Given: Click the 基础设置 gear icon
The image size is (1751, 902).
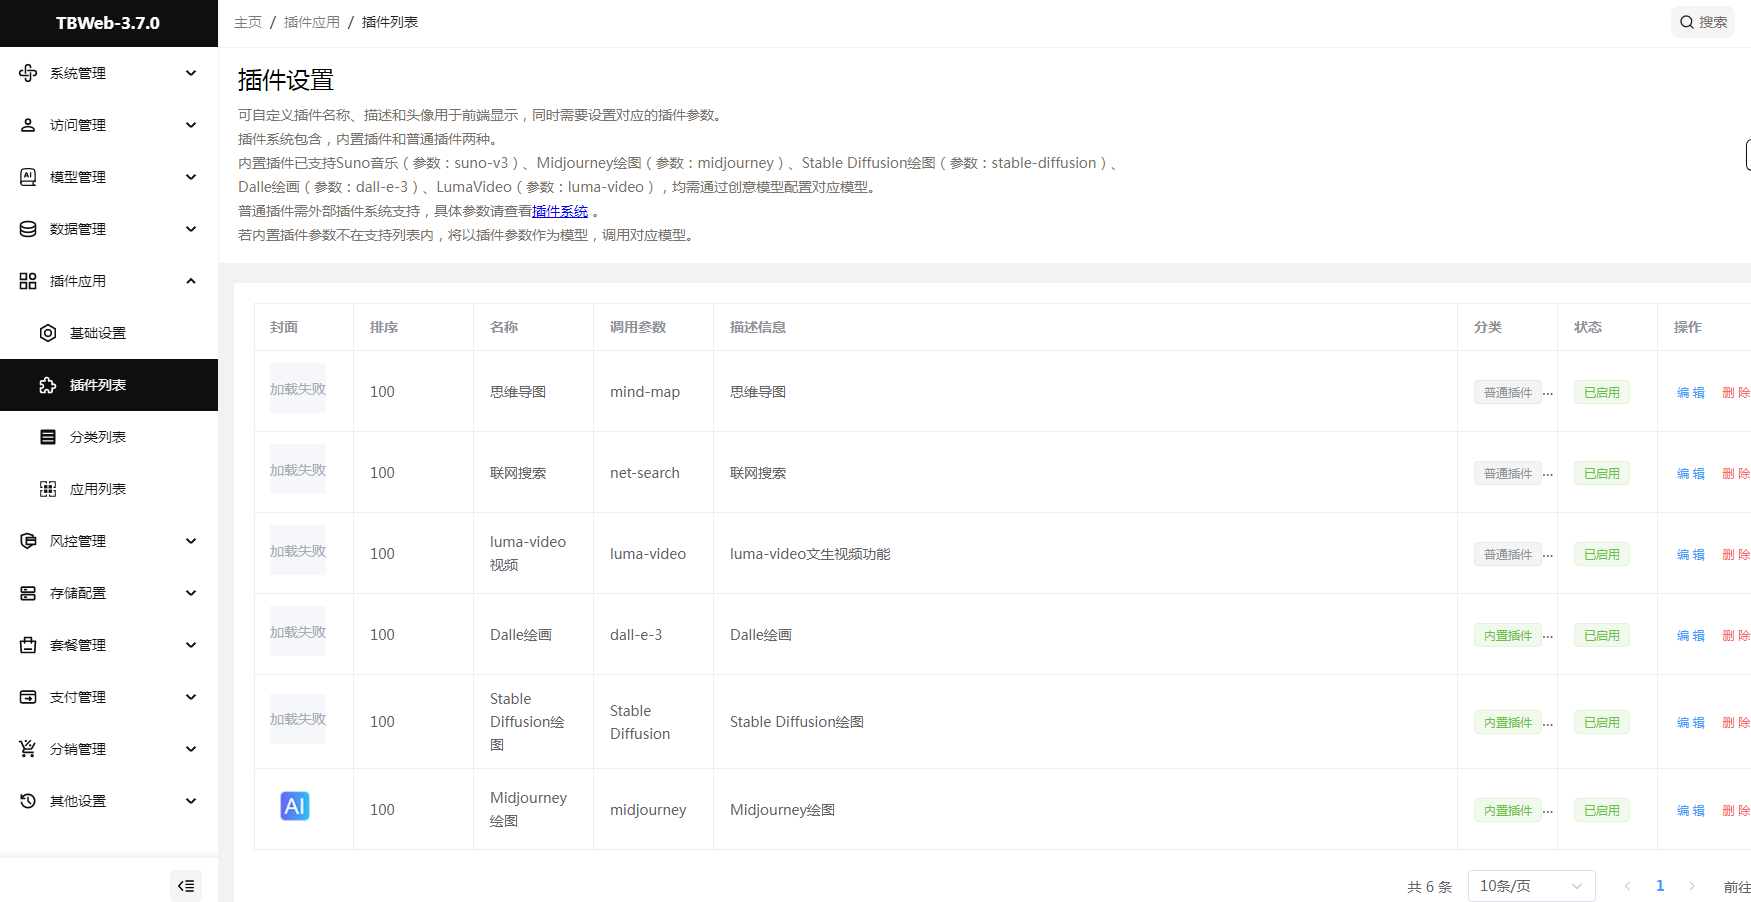Looking at the screenshot, I should [48, 333].
